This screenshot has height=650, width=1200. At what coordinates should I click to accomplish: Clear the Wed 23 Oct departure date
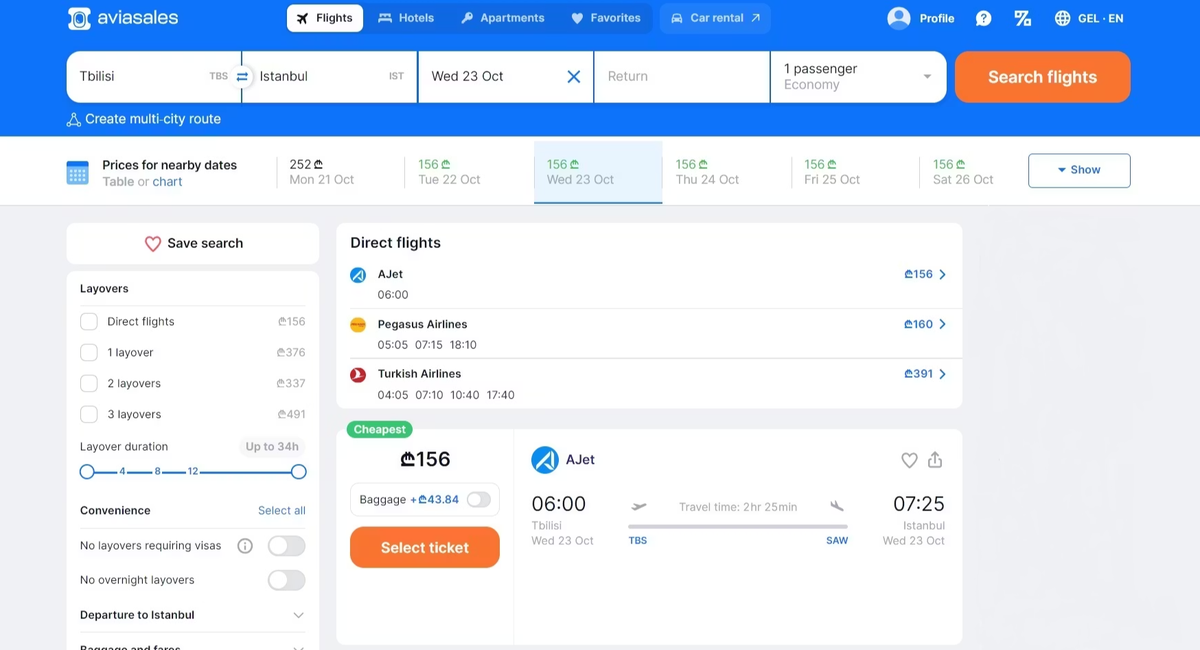pos(574,76)
